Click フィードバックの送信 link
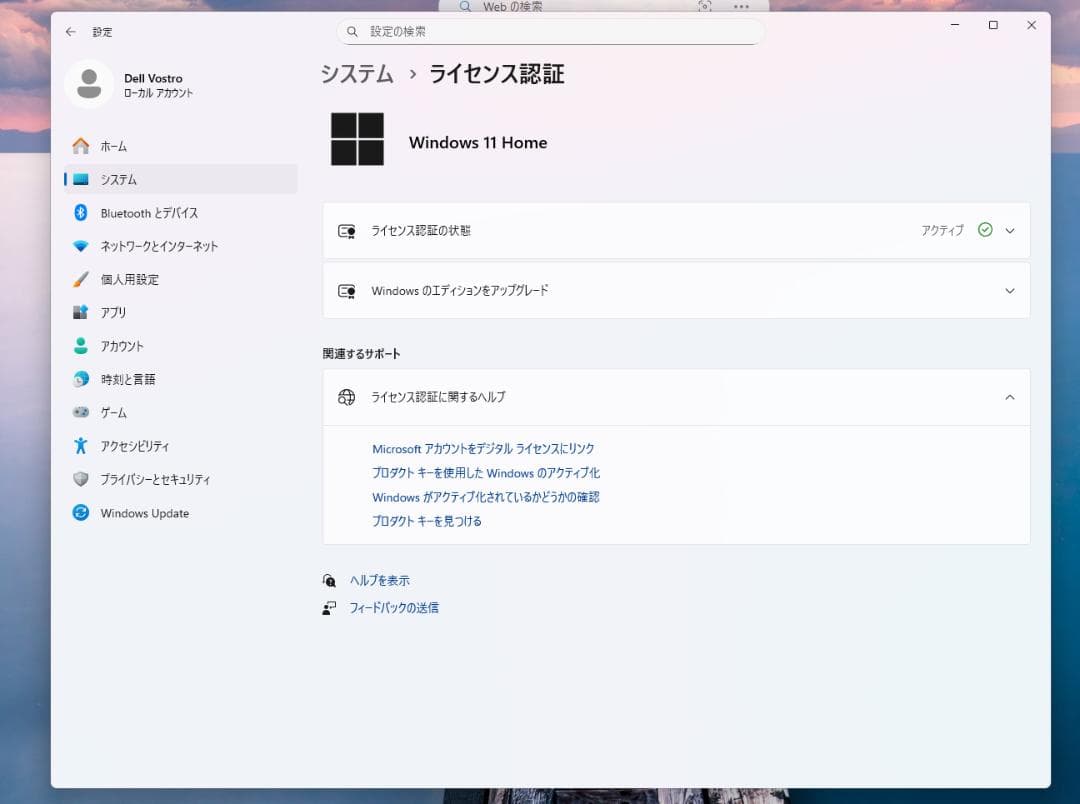The height and width of the screenshot is (804, 1080). [x=394, y=607]
